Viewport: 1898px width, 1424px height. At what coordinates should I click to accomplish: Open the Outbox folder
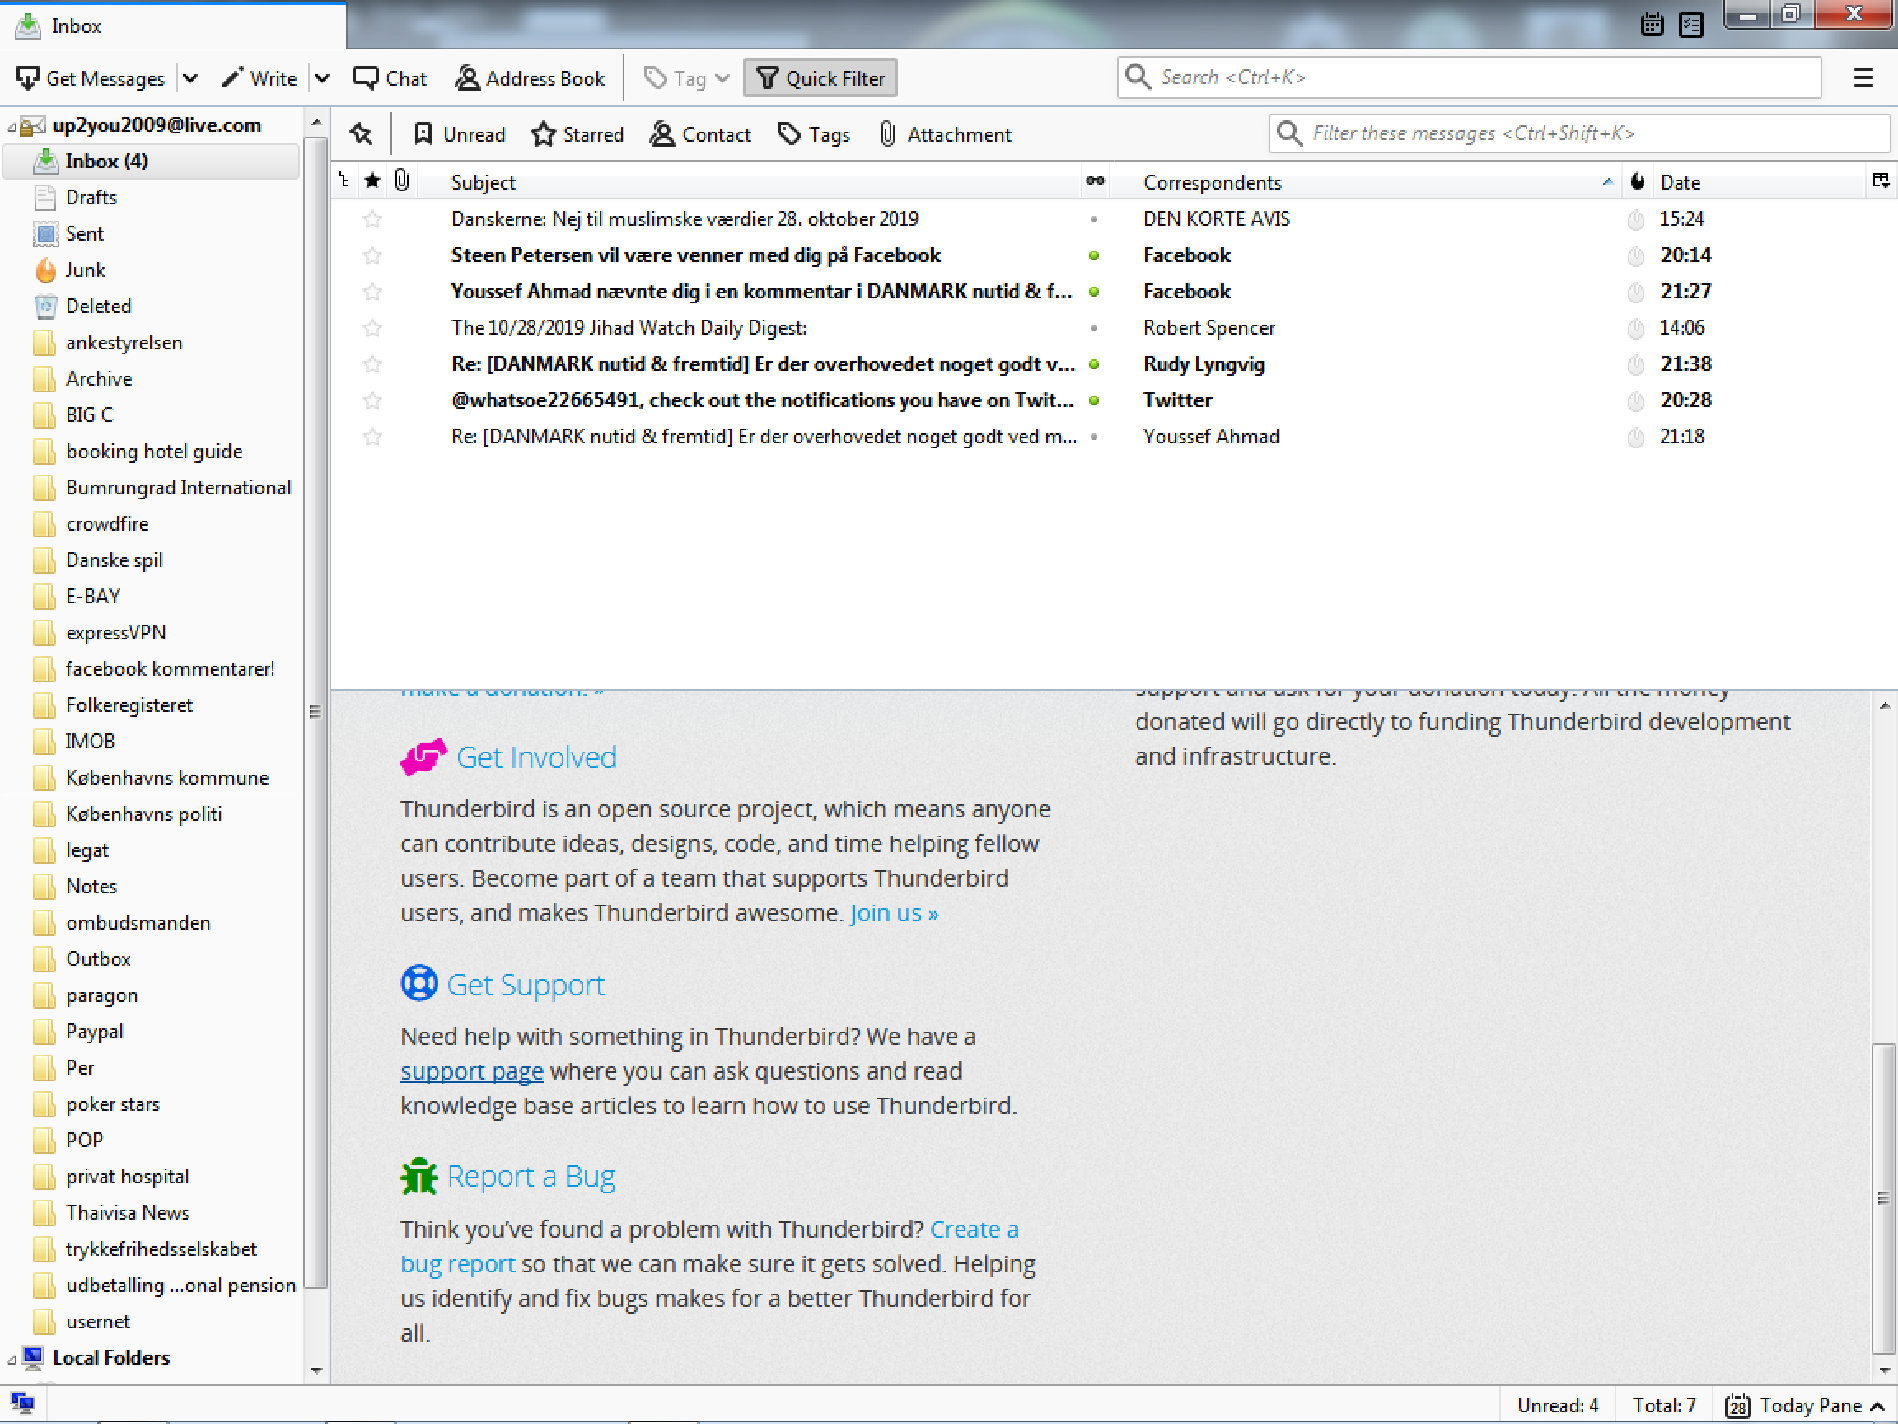[x=98, y=959]
